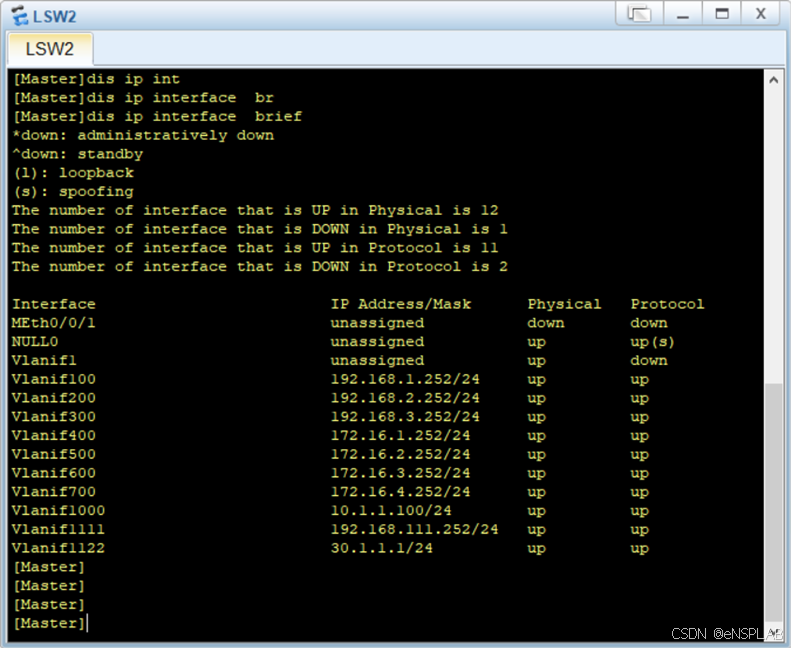Click the Vlanif700 interface name

pos(53,492)
